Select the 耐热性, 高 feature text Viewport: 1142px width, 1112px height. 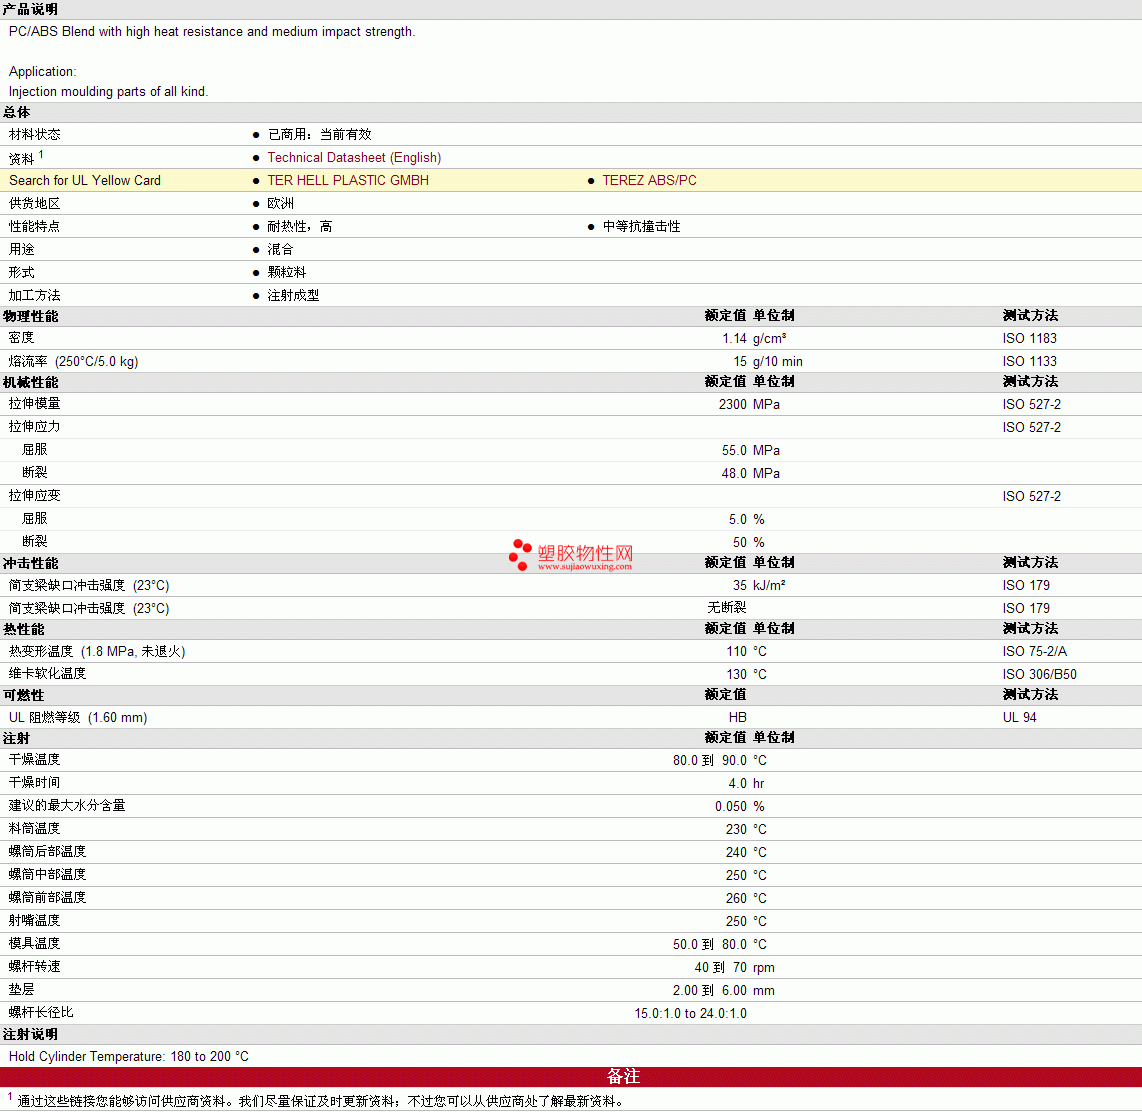pos(299,226)
